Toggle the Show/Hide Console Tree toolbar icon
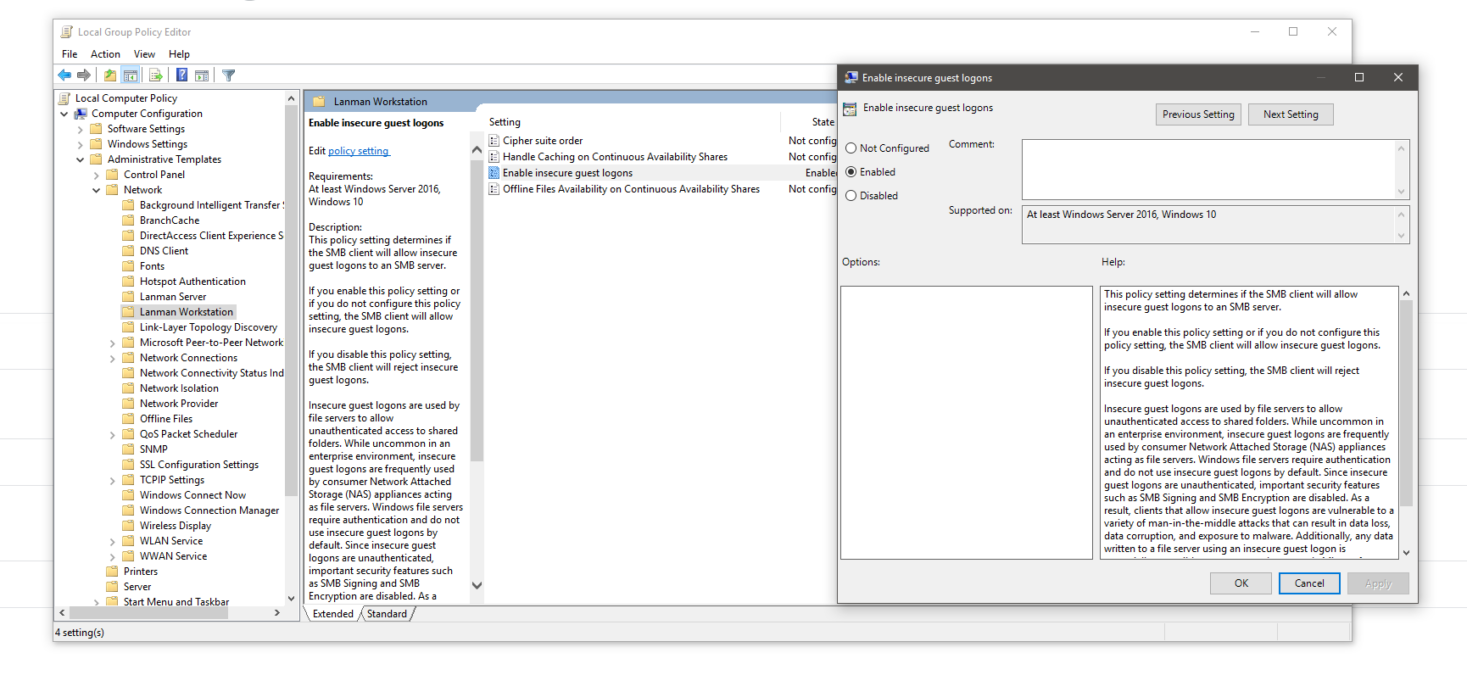 (130, 75)
